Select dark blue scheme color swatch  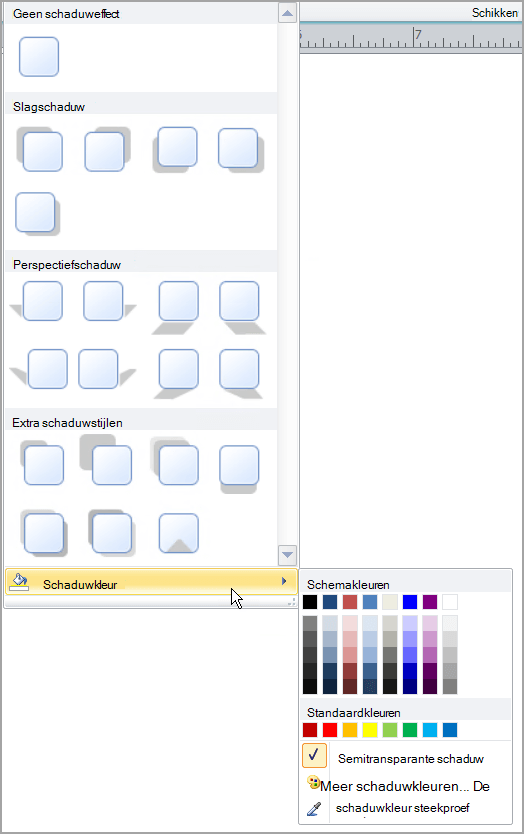pyautogui.click(x=330, y=602)
